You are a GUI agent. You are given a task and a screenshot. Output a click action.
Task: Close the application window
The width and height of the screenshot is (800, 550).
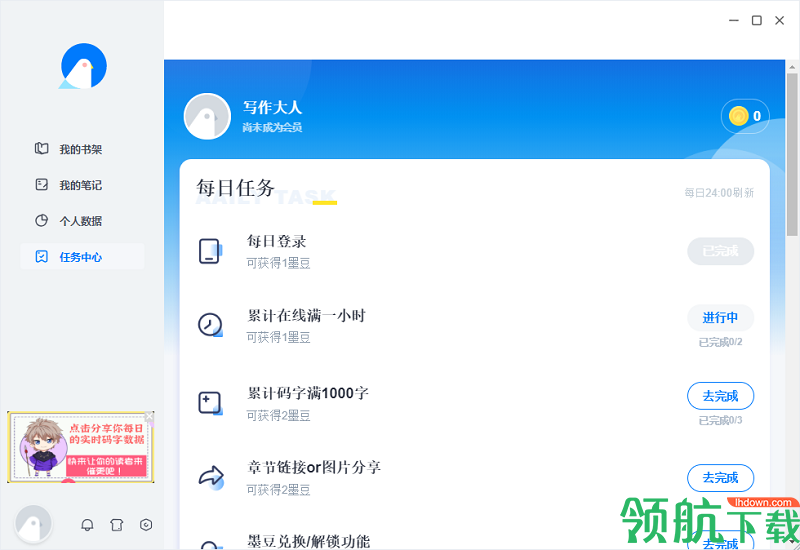(x=780, y=20)
